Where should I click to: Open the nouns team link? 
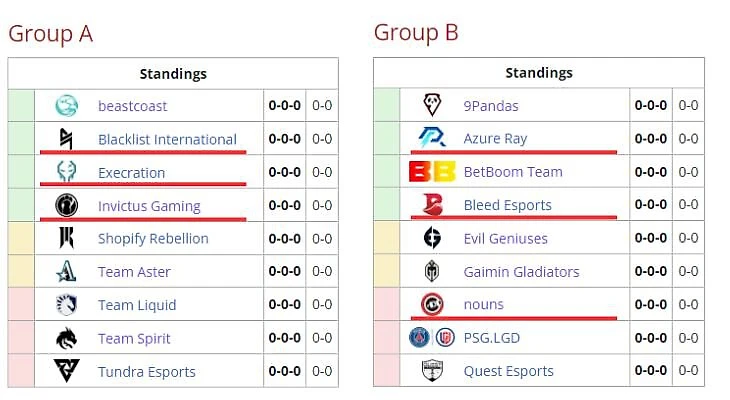coord(484,305)
